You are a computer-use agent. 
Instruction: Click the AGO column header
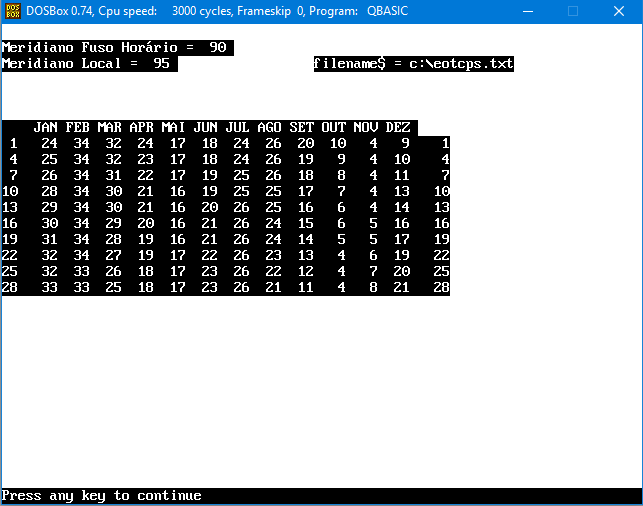coord(269,128)
